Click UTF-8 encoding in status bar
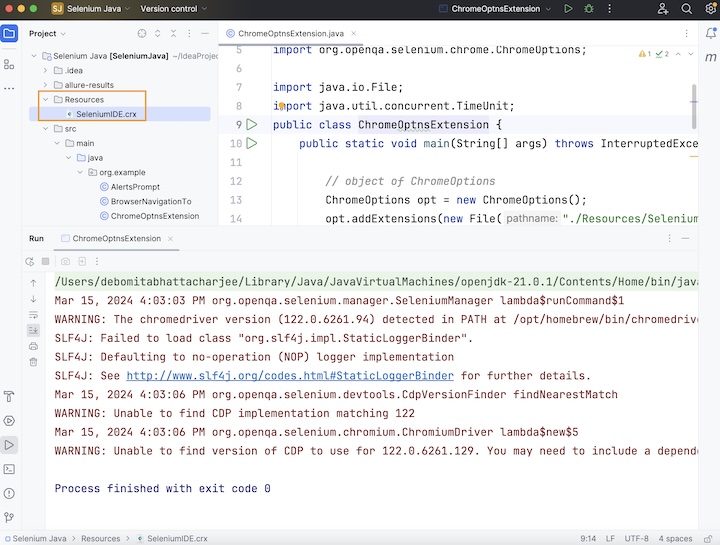Screen dimensions: 720x545 tap(636, 539)
